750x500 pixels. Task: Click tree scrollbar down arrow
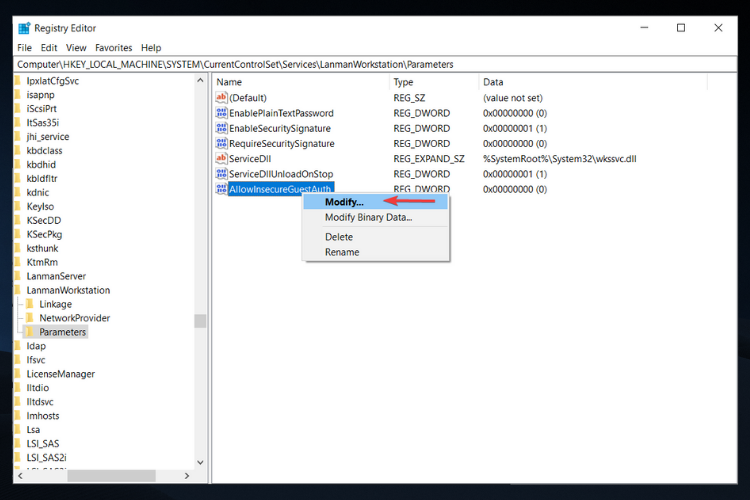(200, 463)
